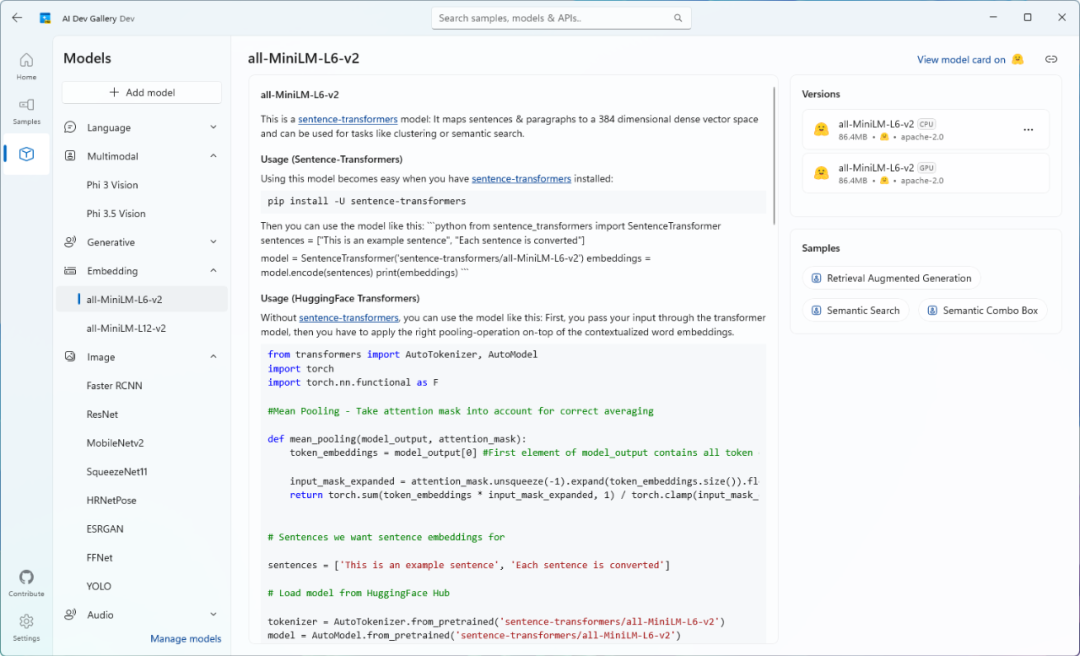
Task: Click the search magnifier icon
Action: pyautogui.click(x=678, y=18)
